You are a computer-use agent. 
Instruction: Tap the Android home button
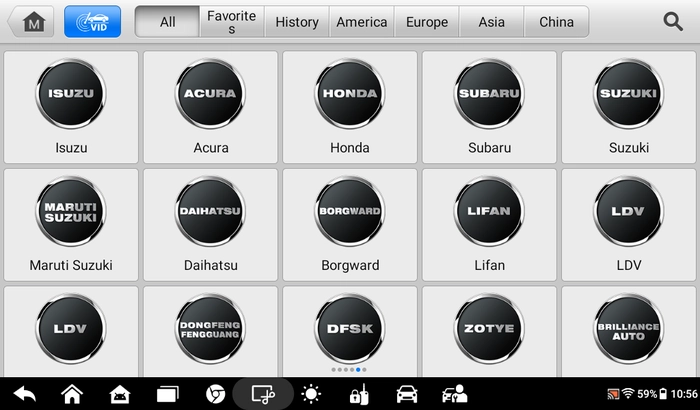(x=72, y=394)
